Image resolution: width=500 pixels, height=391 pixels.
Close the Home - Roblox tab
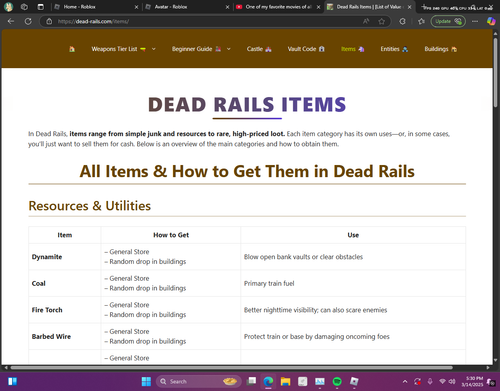[136, 7]
